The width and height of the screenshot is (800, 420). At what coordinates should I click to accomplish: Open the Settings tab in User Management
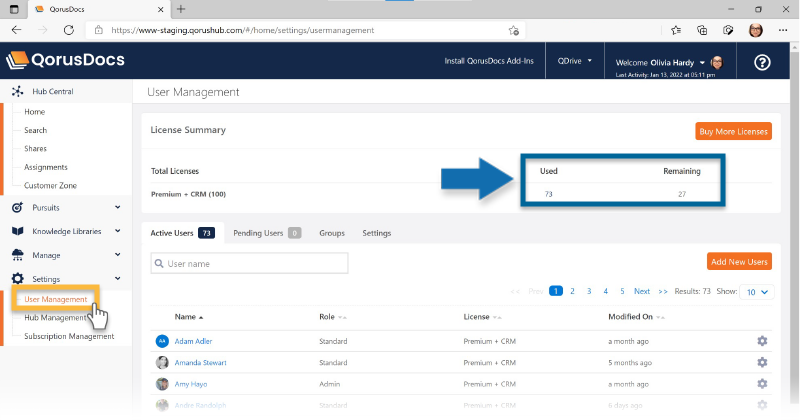(x=377, y=233)
